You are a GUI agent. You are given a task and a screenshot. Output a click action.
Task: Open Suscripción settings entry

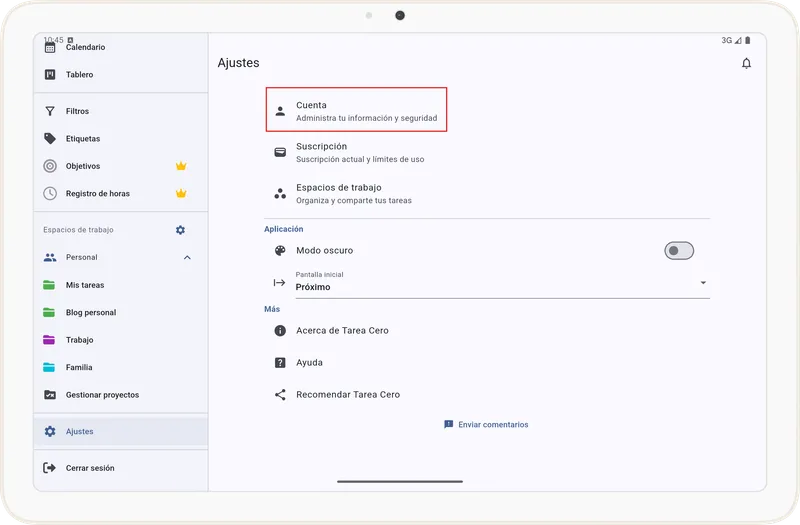(x=360, y=152)
